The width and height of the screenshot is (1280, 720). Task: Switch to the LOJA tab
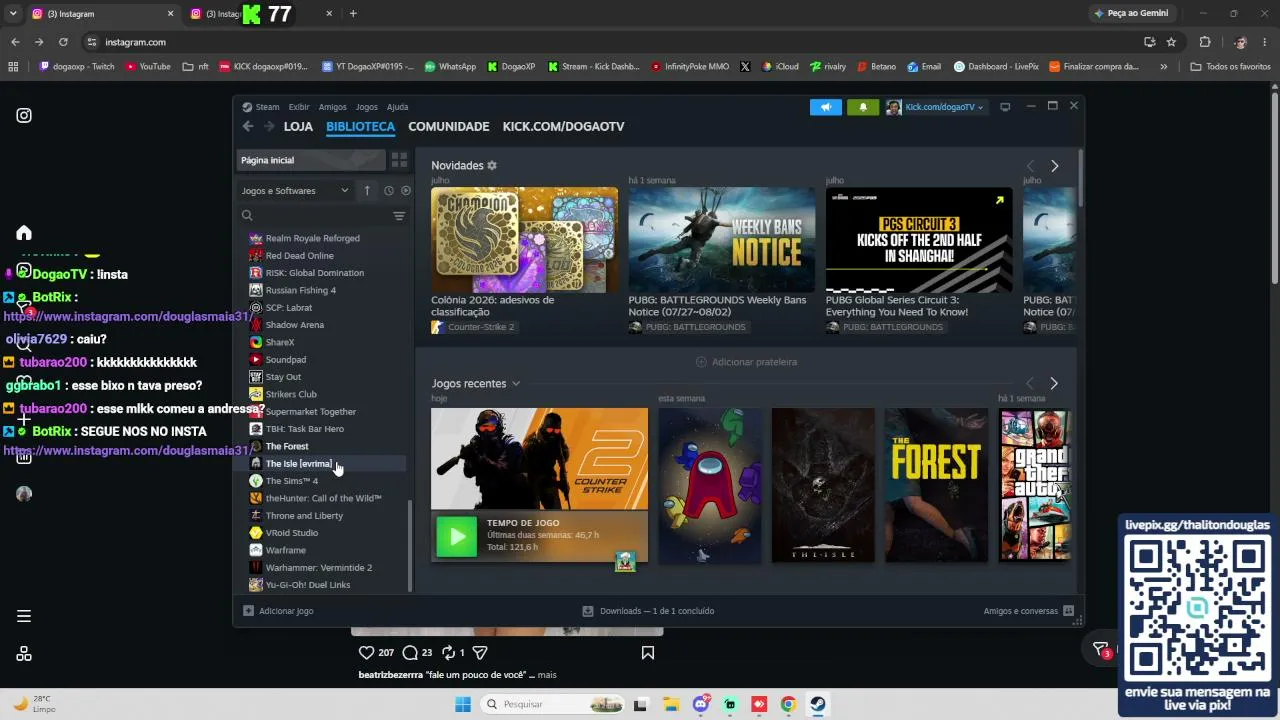(298, 127)
